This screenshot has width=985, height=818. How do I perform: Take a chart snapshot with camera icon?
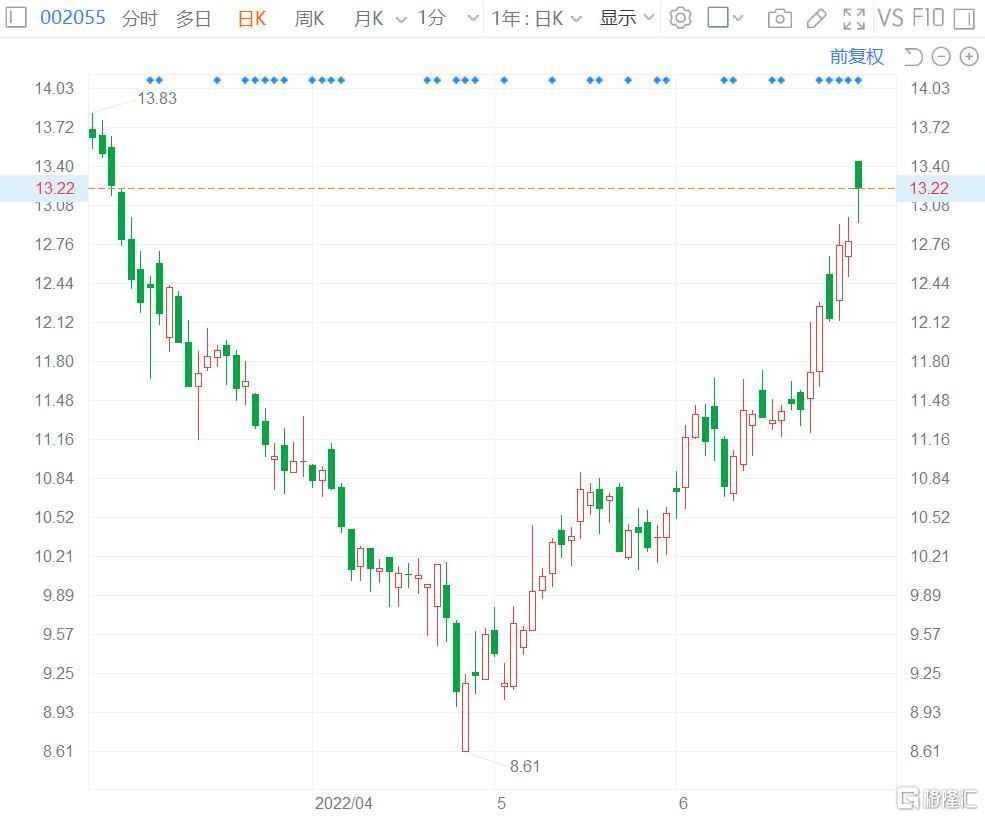pos(780,18)
